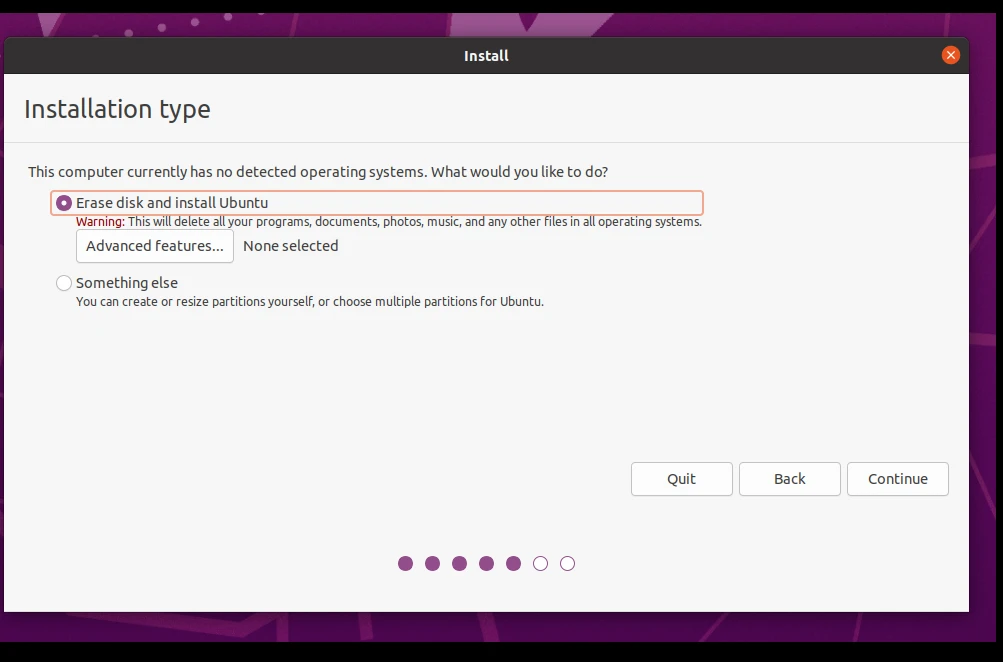The image size is (1003, 662).
Task: Click Continue to proceed with installation
Action: [x=897, y=479]
